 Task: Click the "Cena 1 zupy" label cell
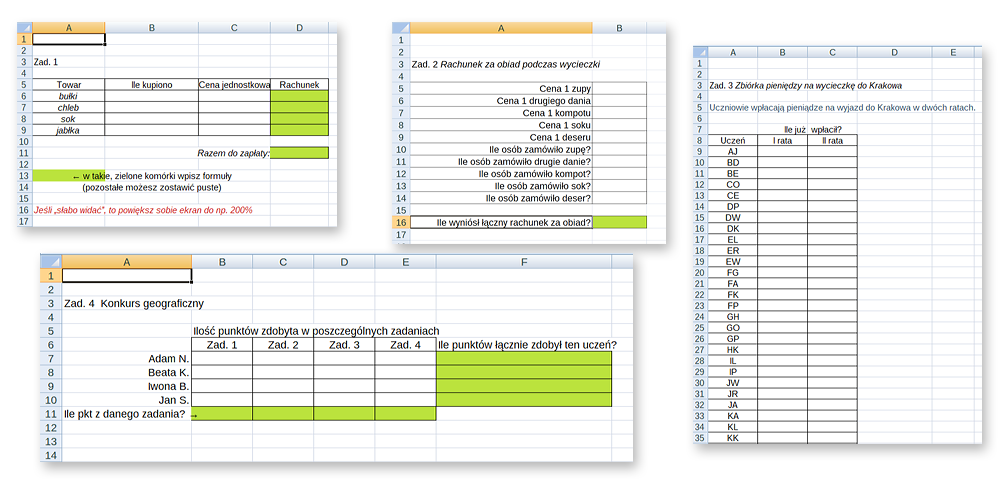500,88
